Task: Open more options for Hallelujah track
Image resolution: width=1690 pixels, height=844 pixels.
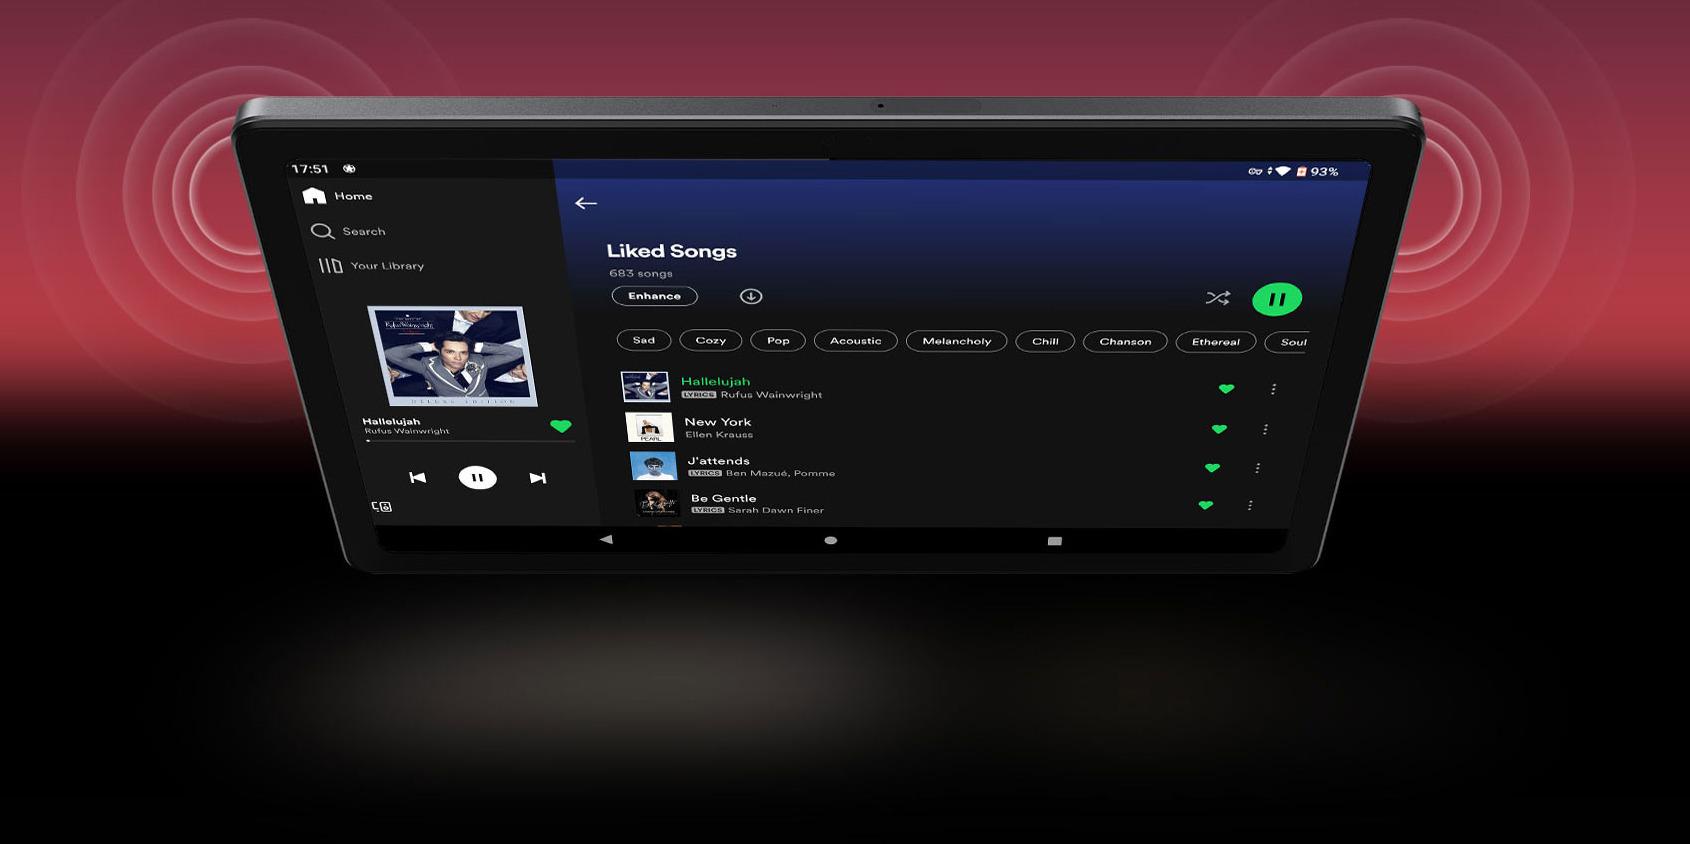Action: coord(1273,389)
